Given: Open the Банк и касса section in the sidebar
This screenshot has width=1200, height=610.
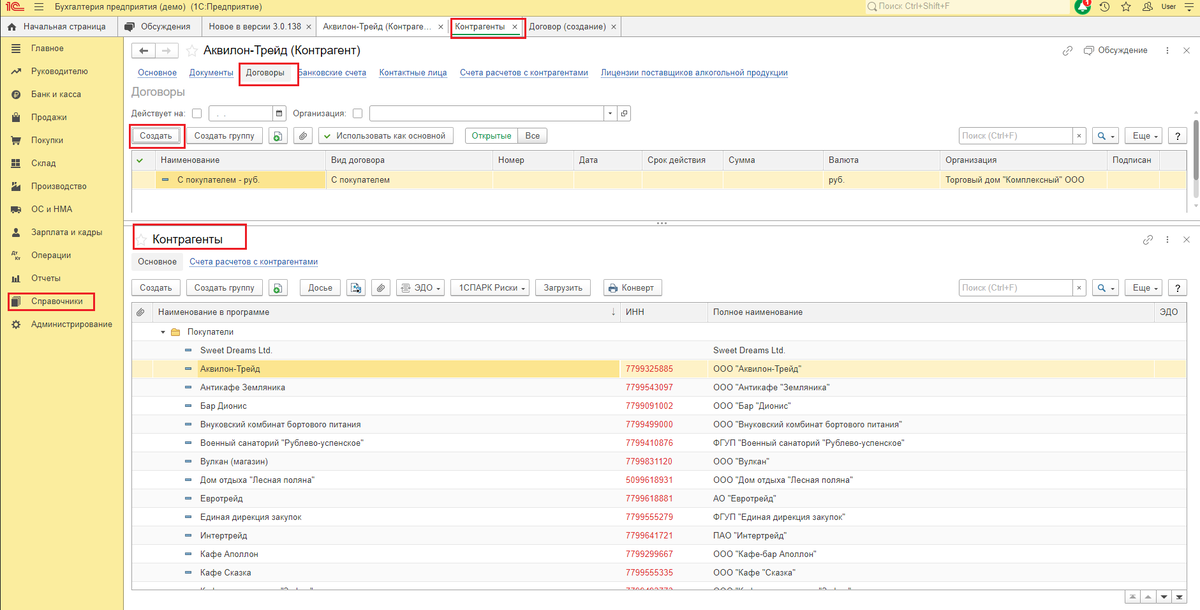Looking at the screenshot, I should 55,94.
